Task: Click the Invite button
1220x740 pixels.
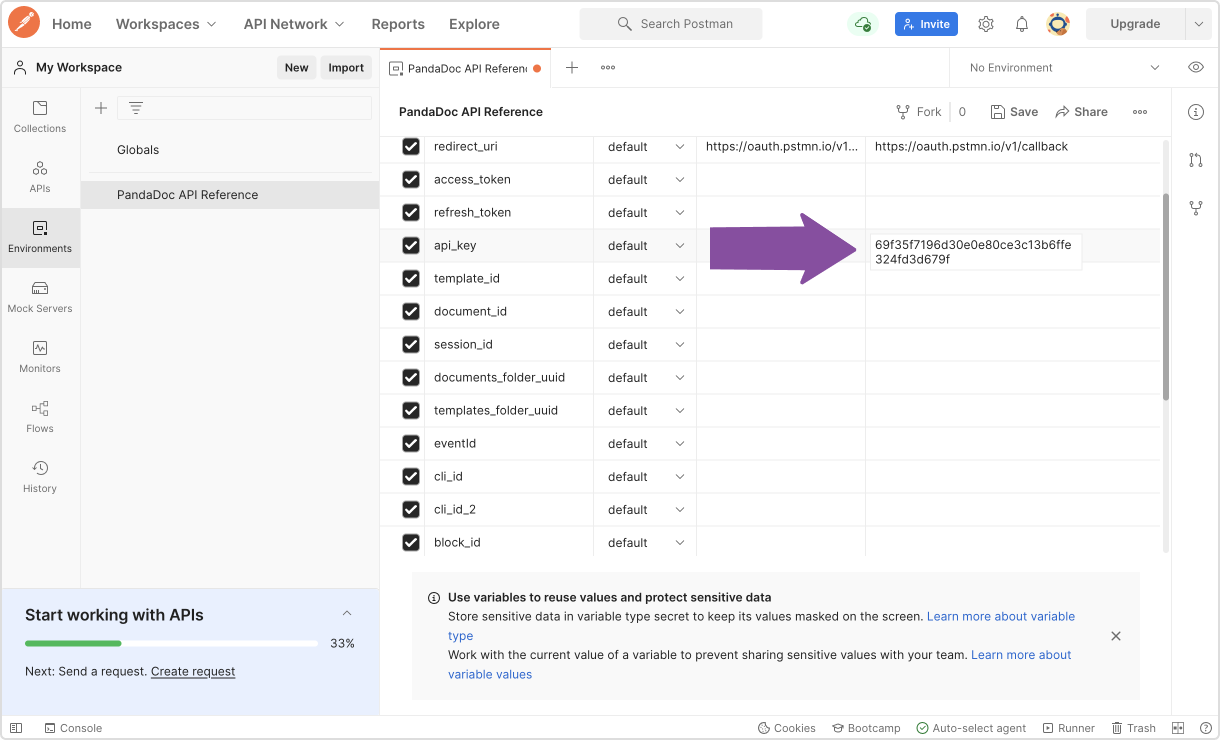Action: click(926, 24)
